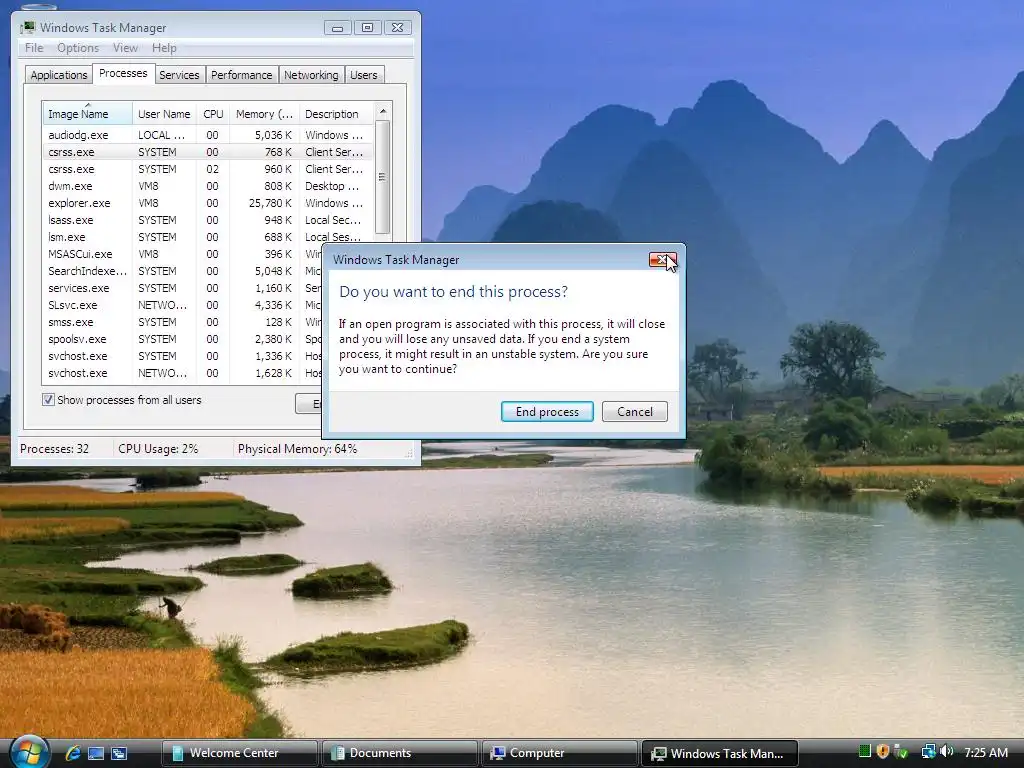
Task: Select the spoolsv.exe process
Action: click(182, 339)
